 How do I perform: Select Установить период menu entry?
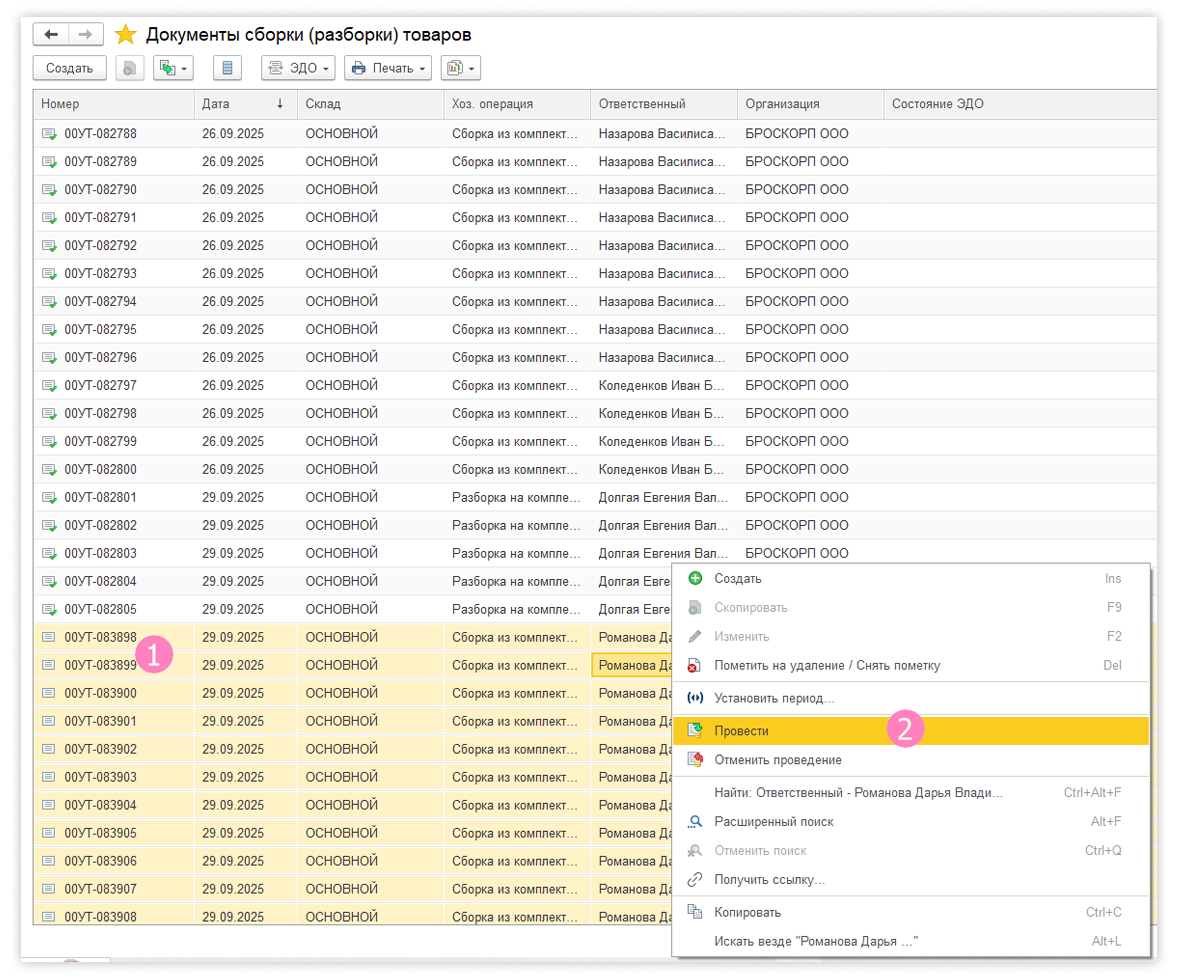click(x=774, y=698)
